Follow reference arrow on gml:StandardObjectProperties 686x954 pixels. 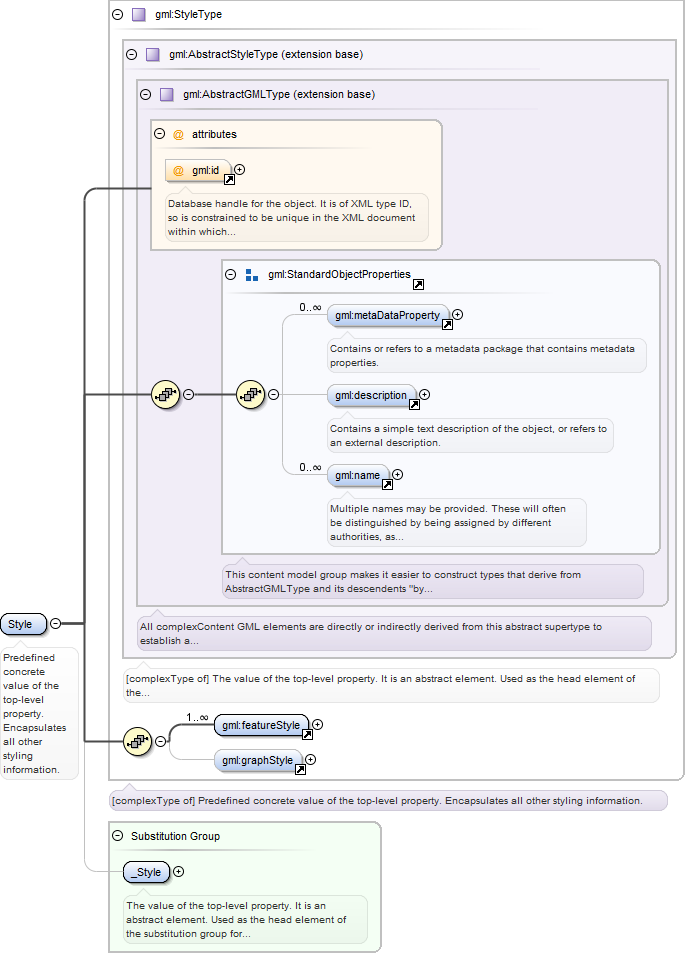418,284
